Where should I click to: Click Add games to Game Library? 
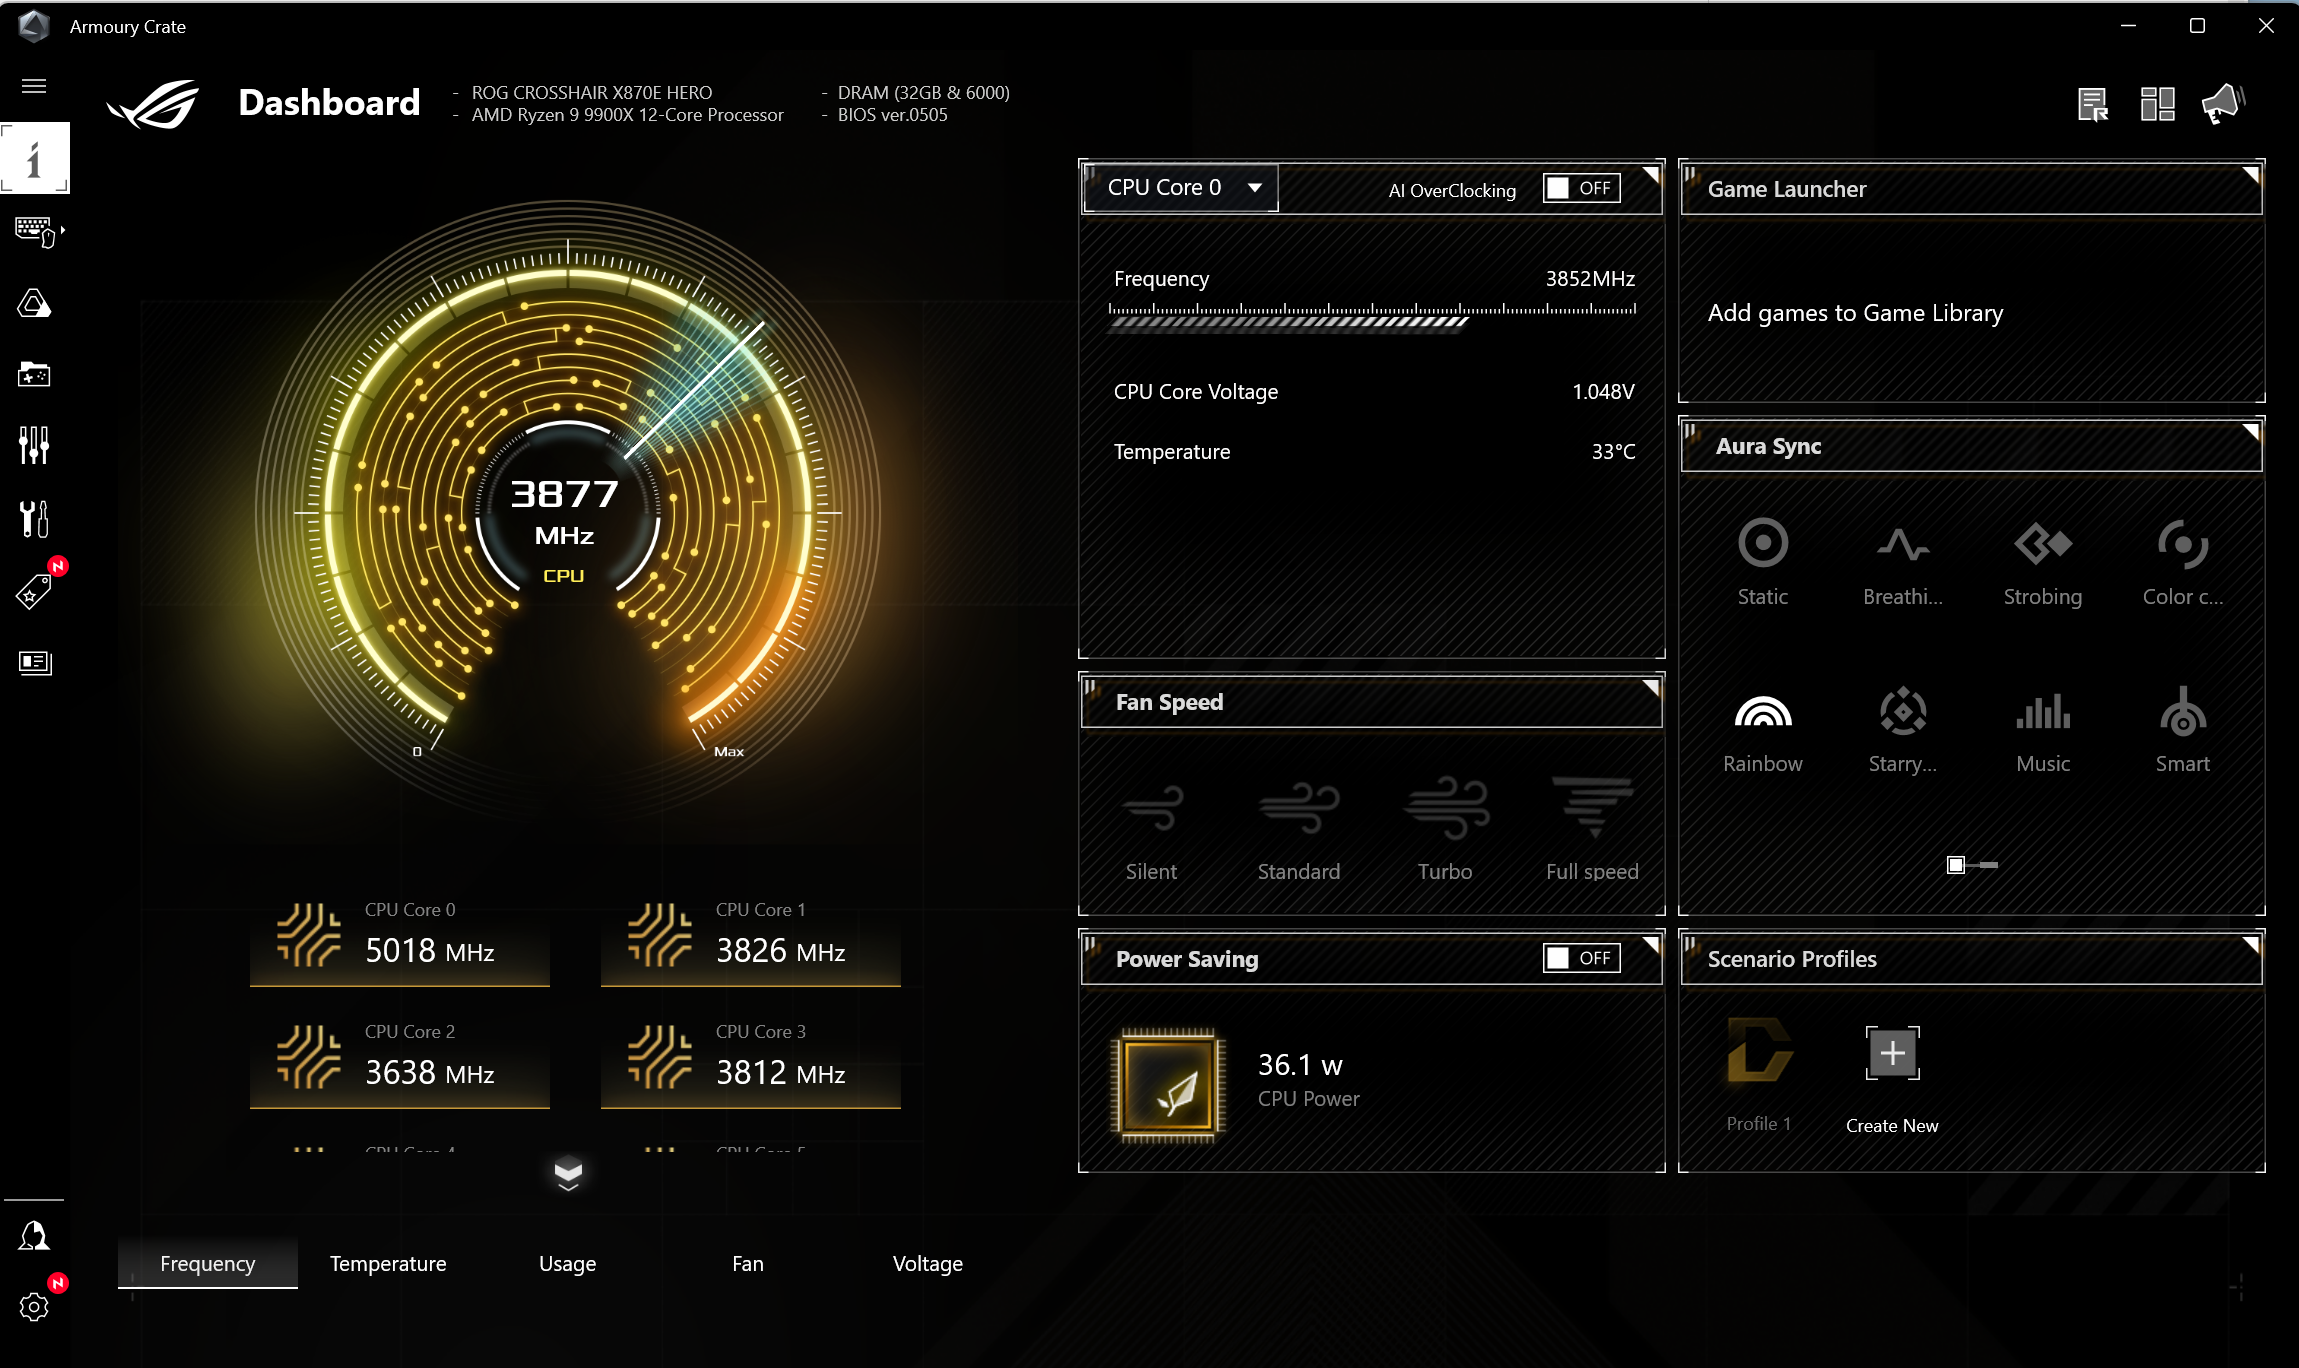coord(1855,313)
